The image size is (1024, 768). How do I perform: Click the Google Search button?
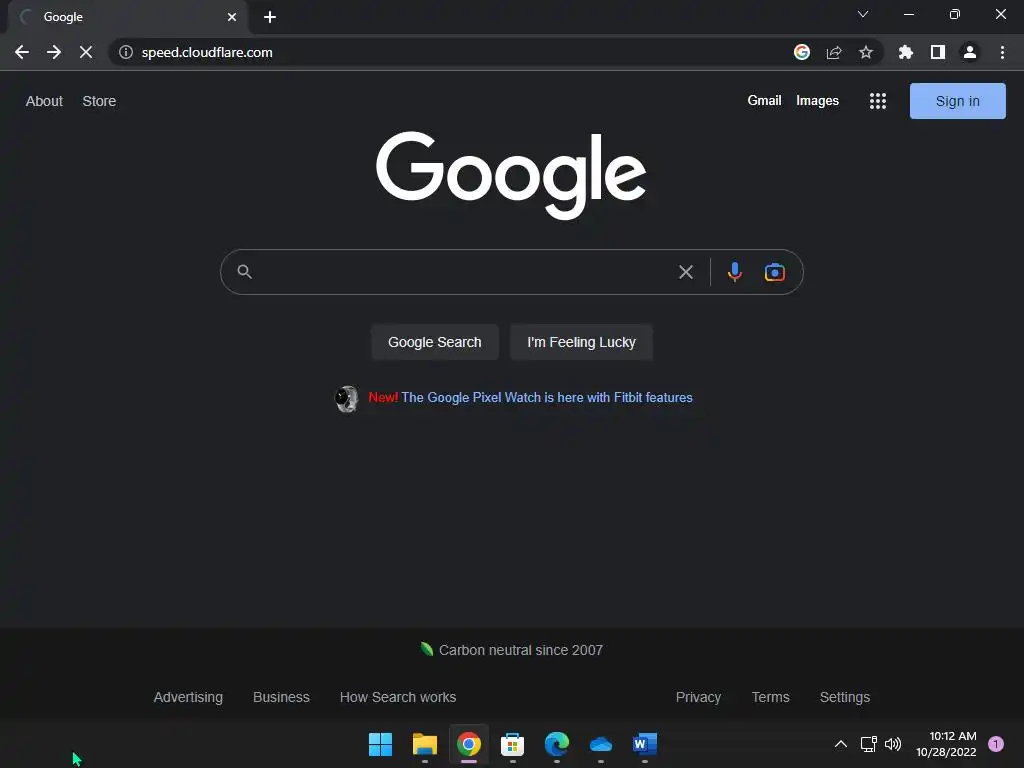click(x=434, y=342)
